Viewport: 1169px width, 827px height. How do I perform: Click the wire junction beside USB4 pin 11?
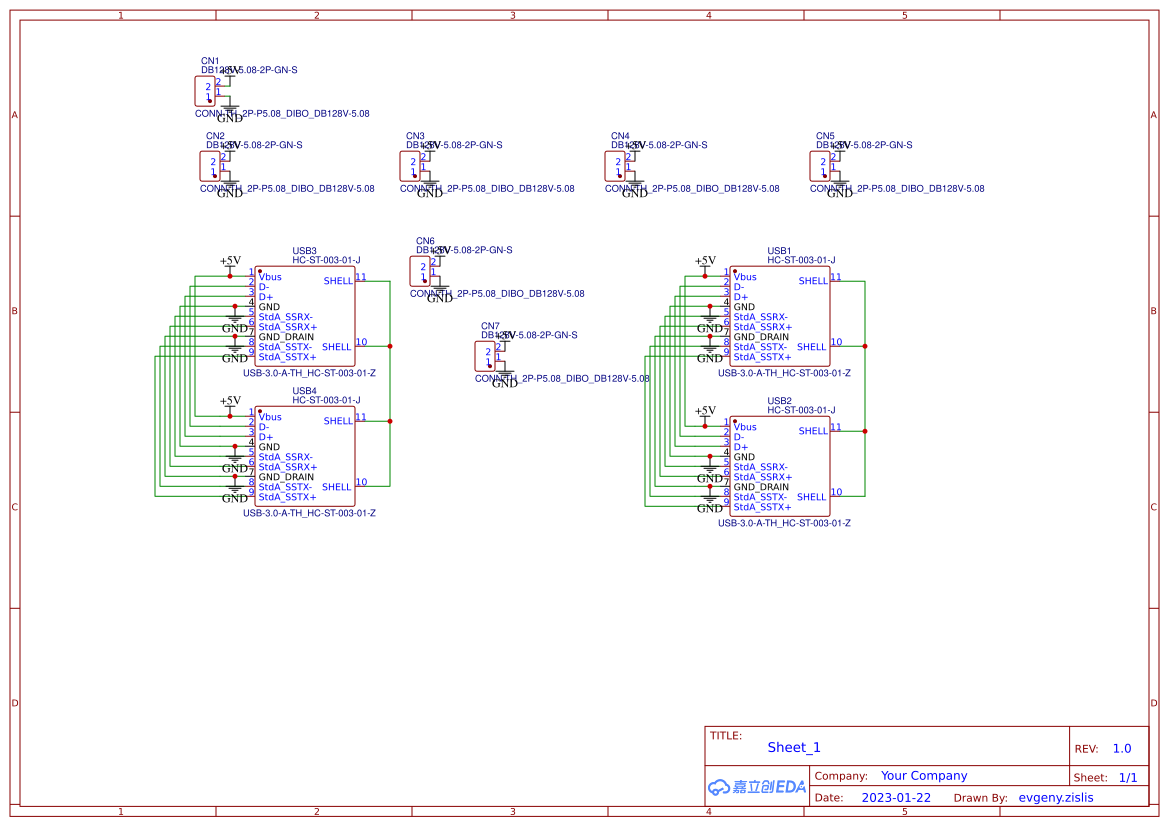pyautogui.click(x=390, y=421)
